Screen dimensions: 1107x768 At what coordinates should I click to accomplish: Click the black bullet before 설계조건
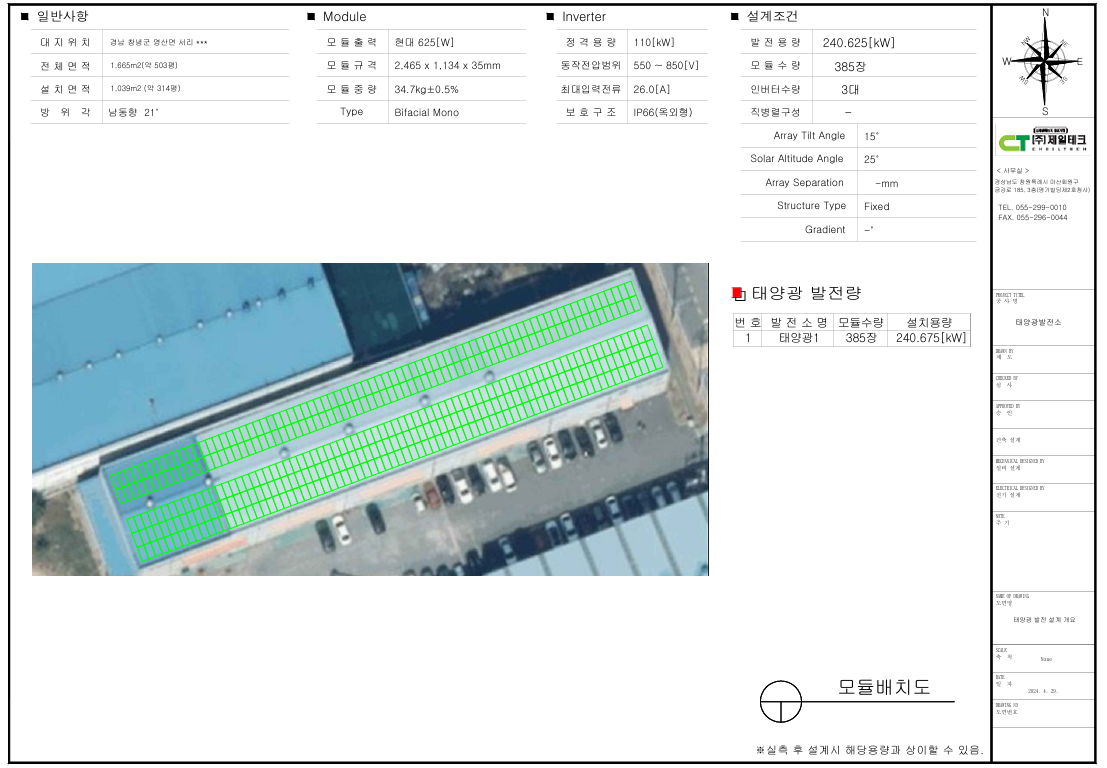coord(735,17)
